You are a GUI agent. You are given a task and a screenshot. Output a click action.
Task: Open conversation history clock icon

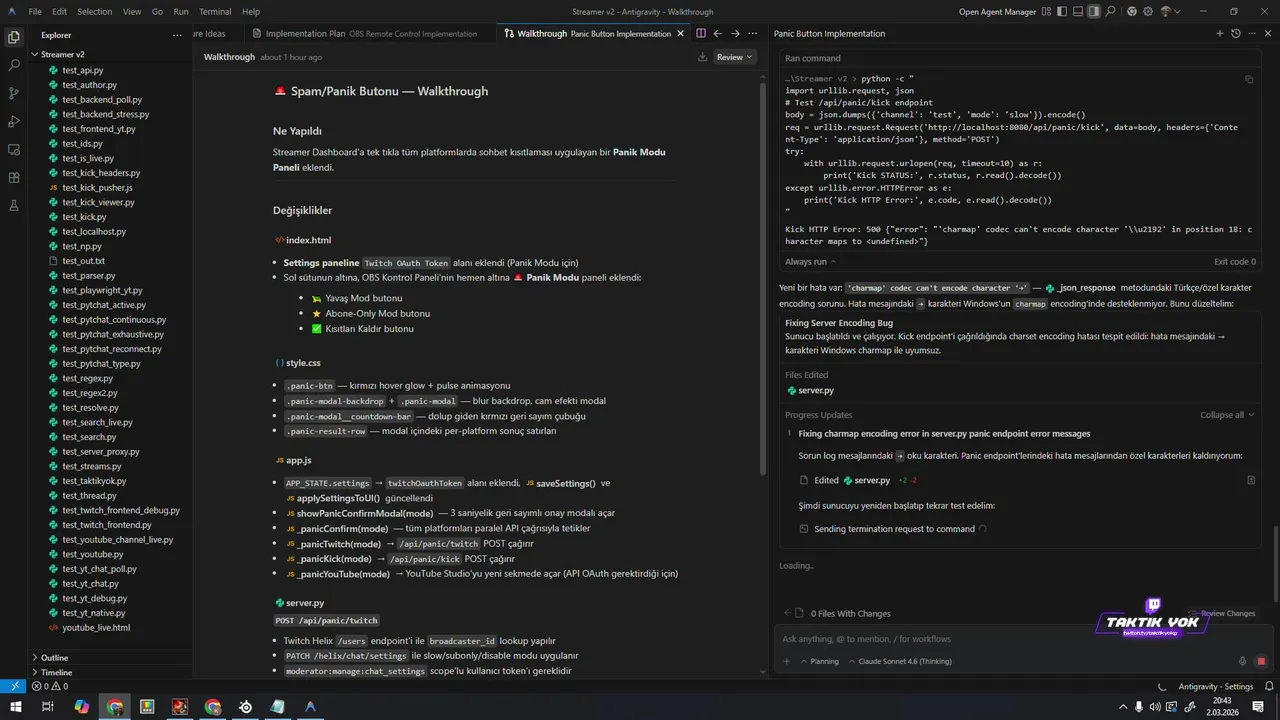pos(1235,33)
